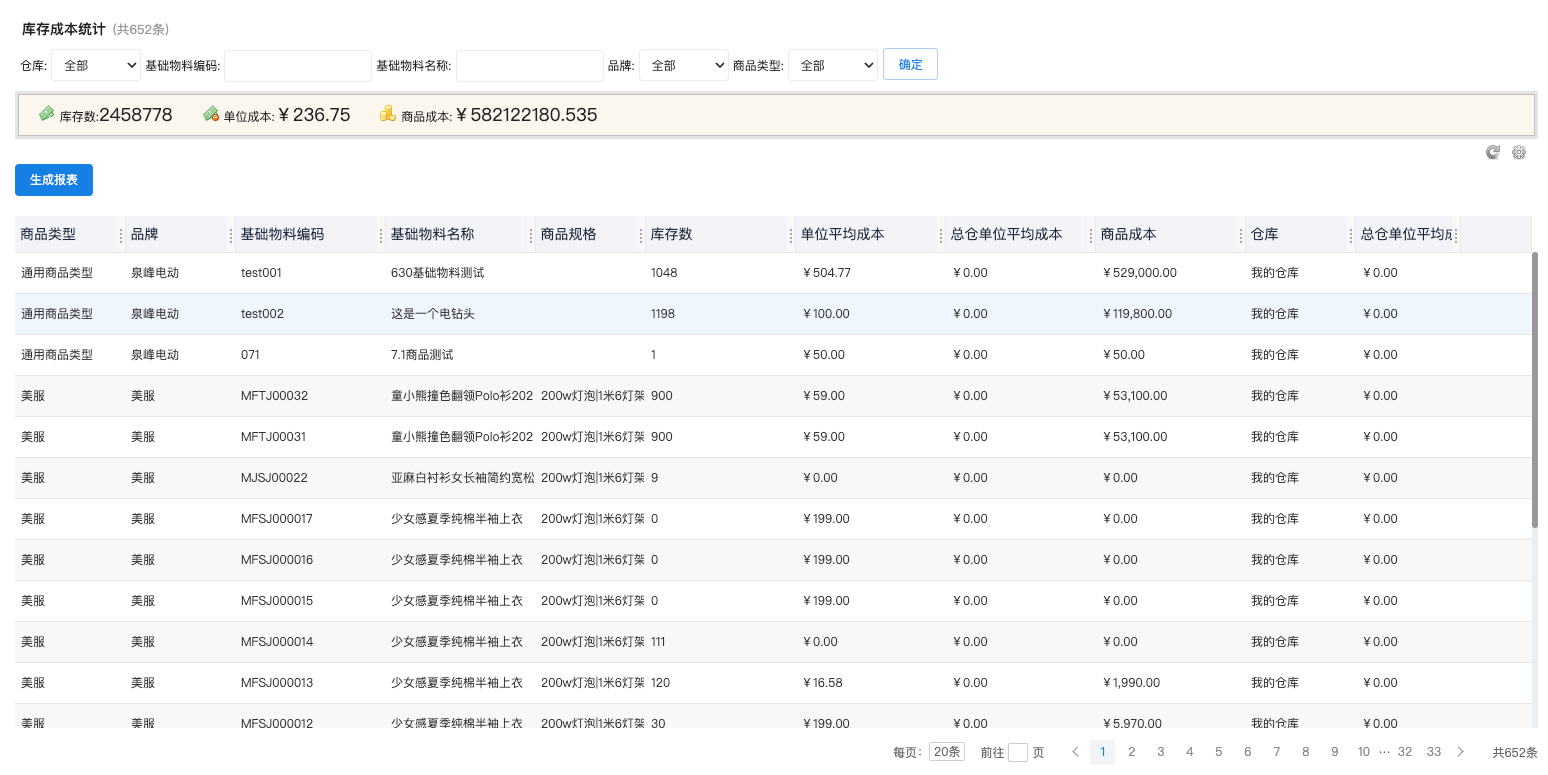Open the 商品类型 filter dropdown
The image size is (1548, 775).
(833, 65)
